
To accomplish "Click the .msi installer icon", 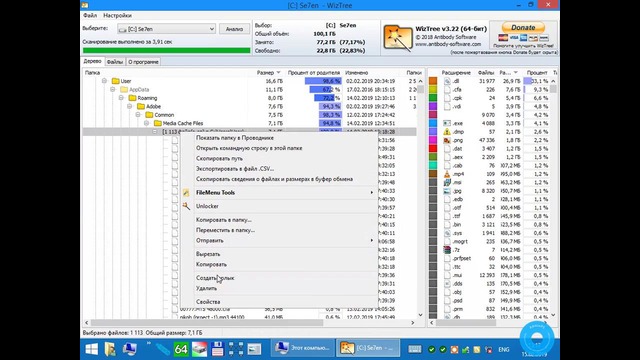I will click(x=447, y=182).
